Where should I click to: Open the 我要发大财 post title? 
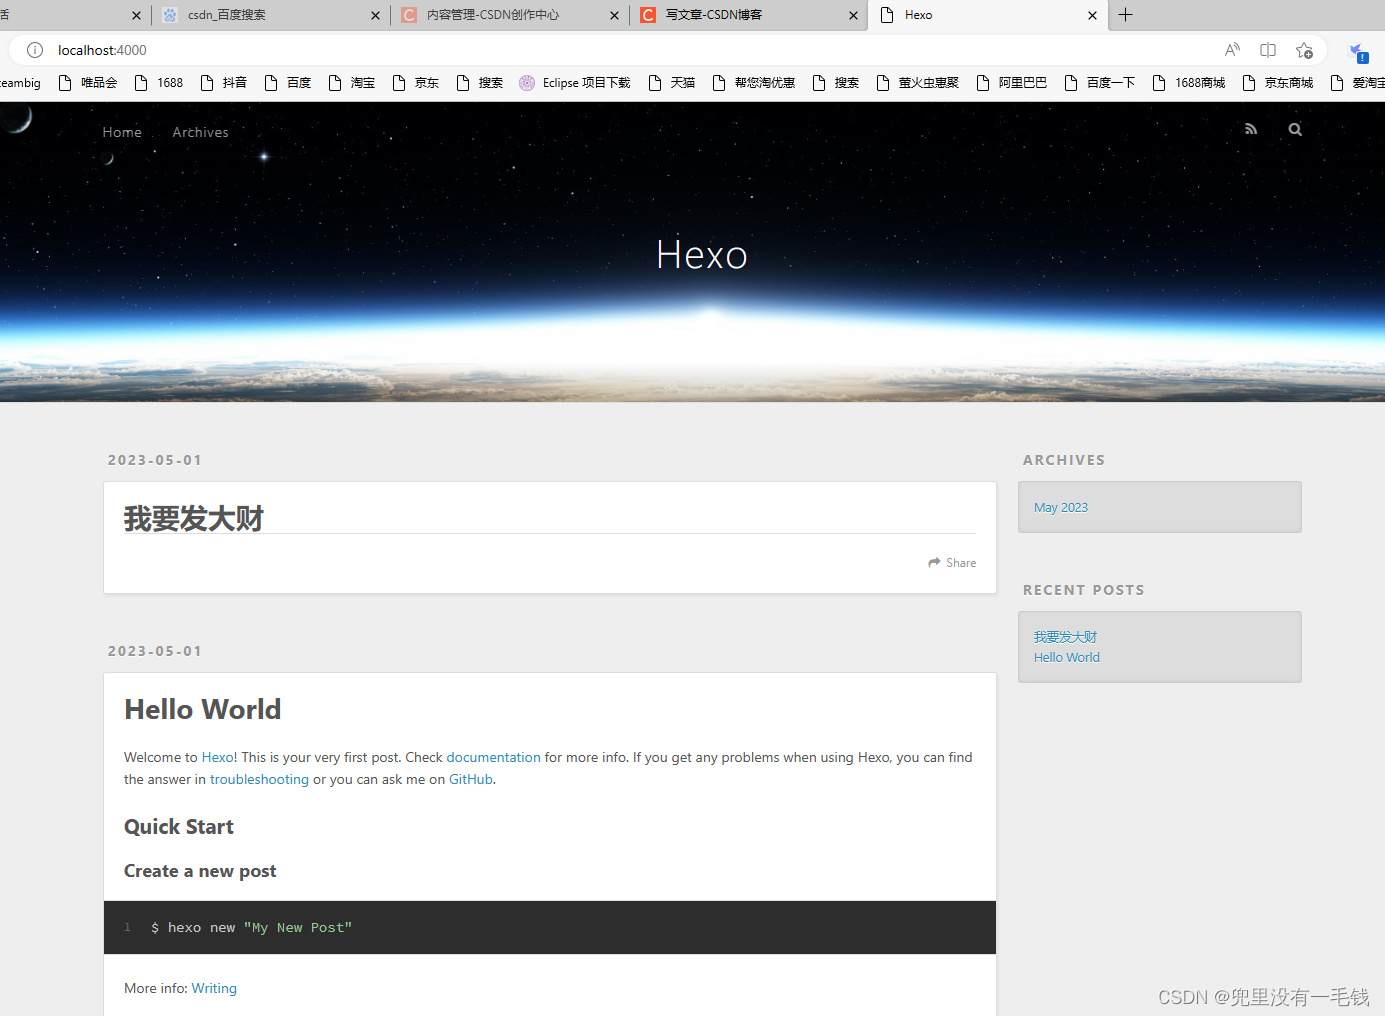(x=194, y=518)
